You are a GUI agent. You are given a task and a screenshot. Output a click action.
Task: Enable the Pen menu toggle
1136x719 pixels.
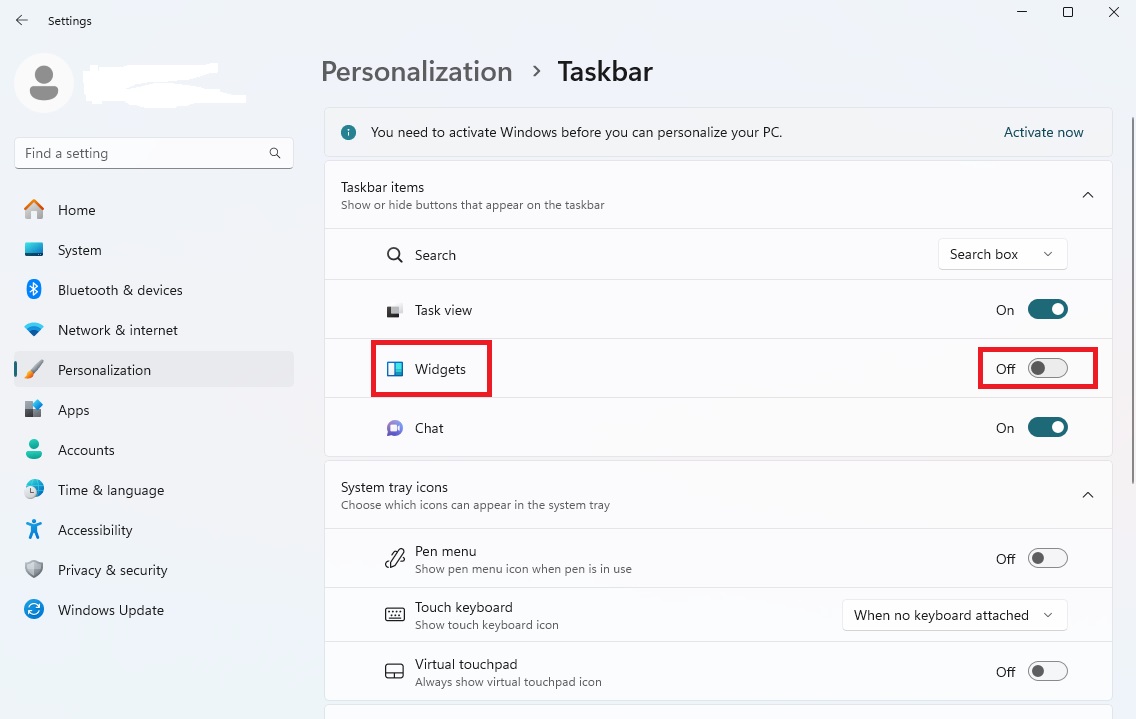(1048, 558)
